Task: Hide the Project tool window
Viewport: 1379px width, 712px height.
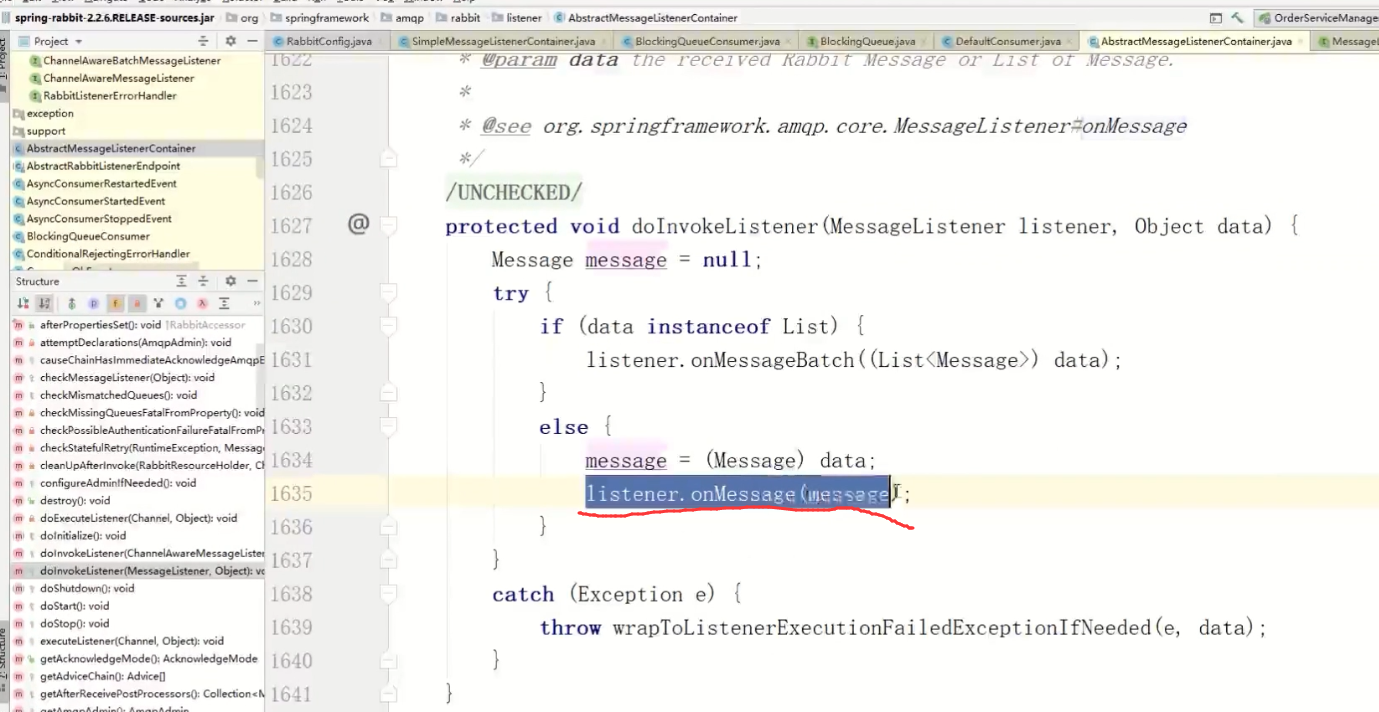Action: 251,41
